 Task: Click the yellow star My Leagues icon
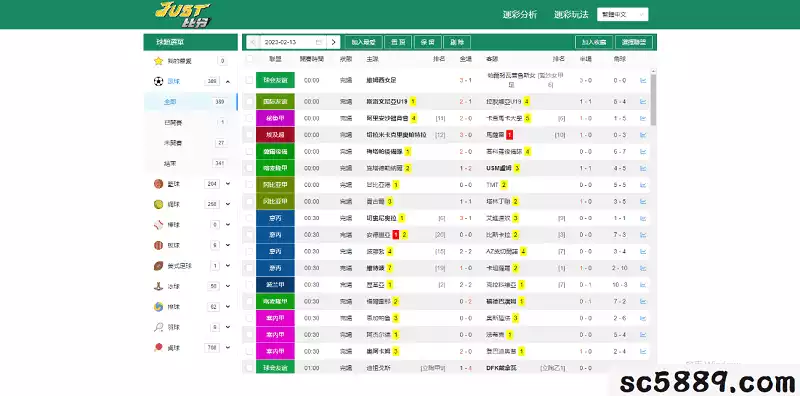158,61
